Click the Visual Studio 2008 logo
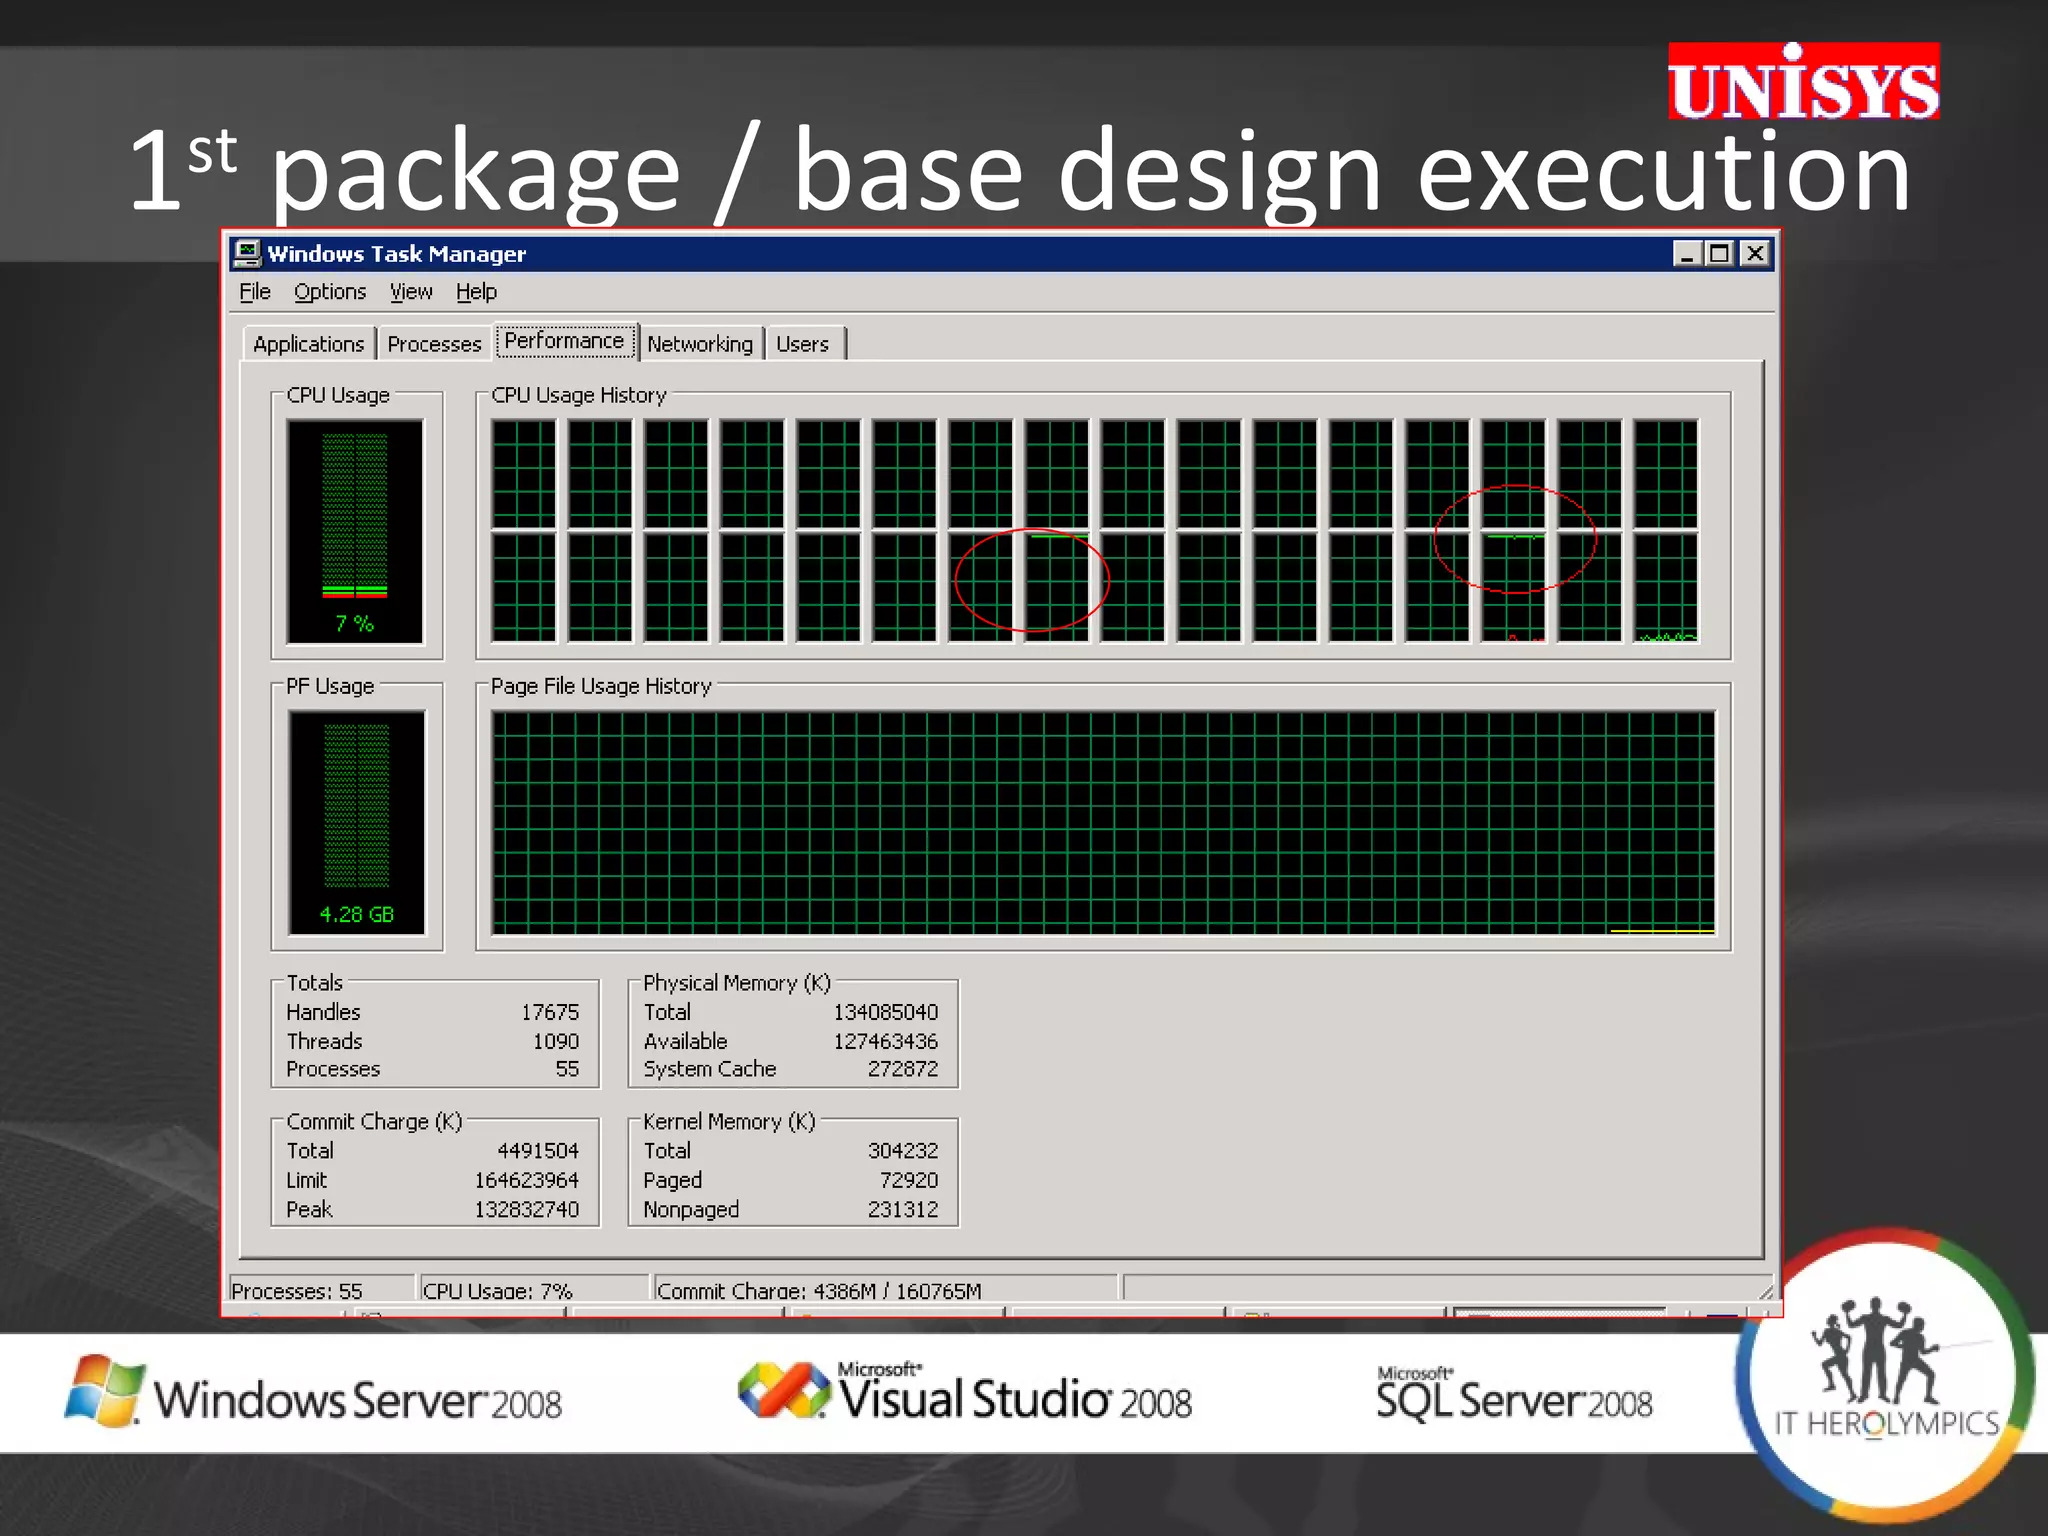The height and width of the screenshot is (1536, 2048). coord(965,1391)
